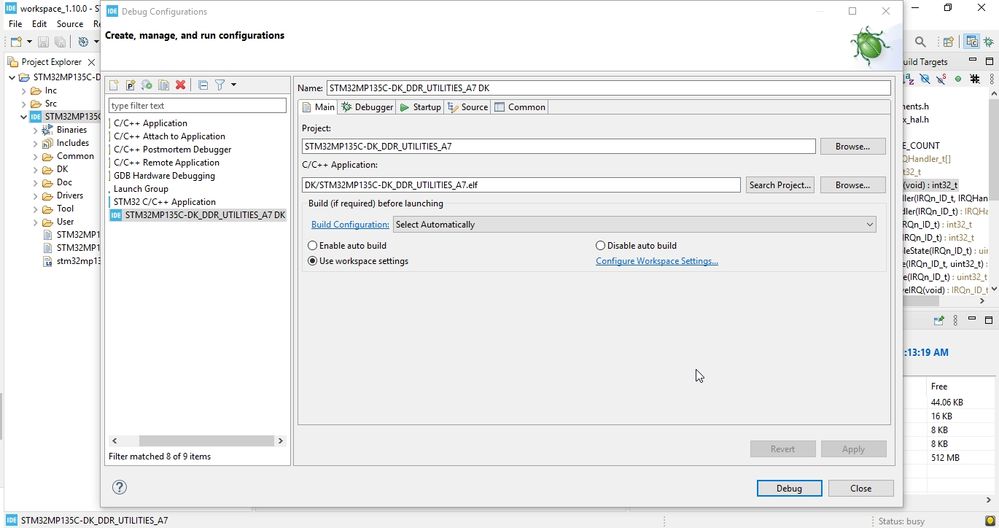Click the type filter text field
The height and width of the screenshot is (528, 999).
coord(197,106)
